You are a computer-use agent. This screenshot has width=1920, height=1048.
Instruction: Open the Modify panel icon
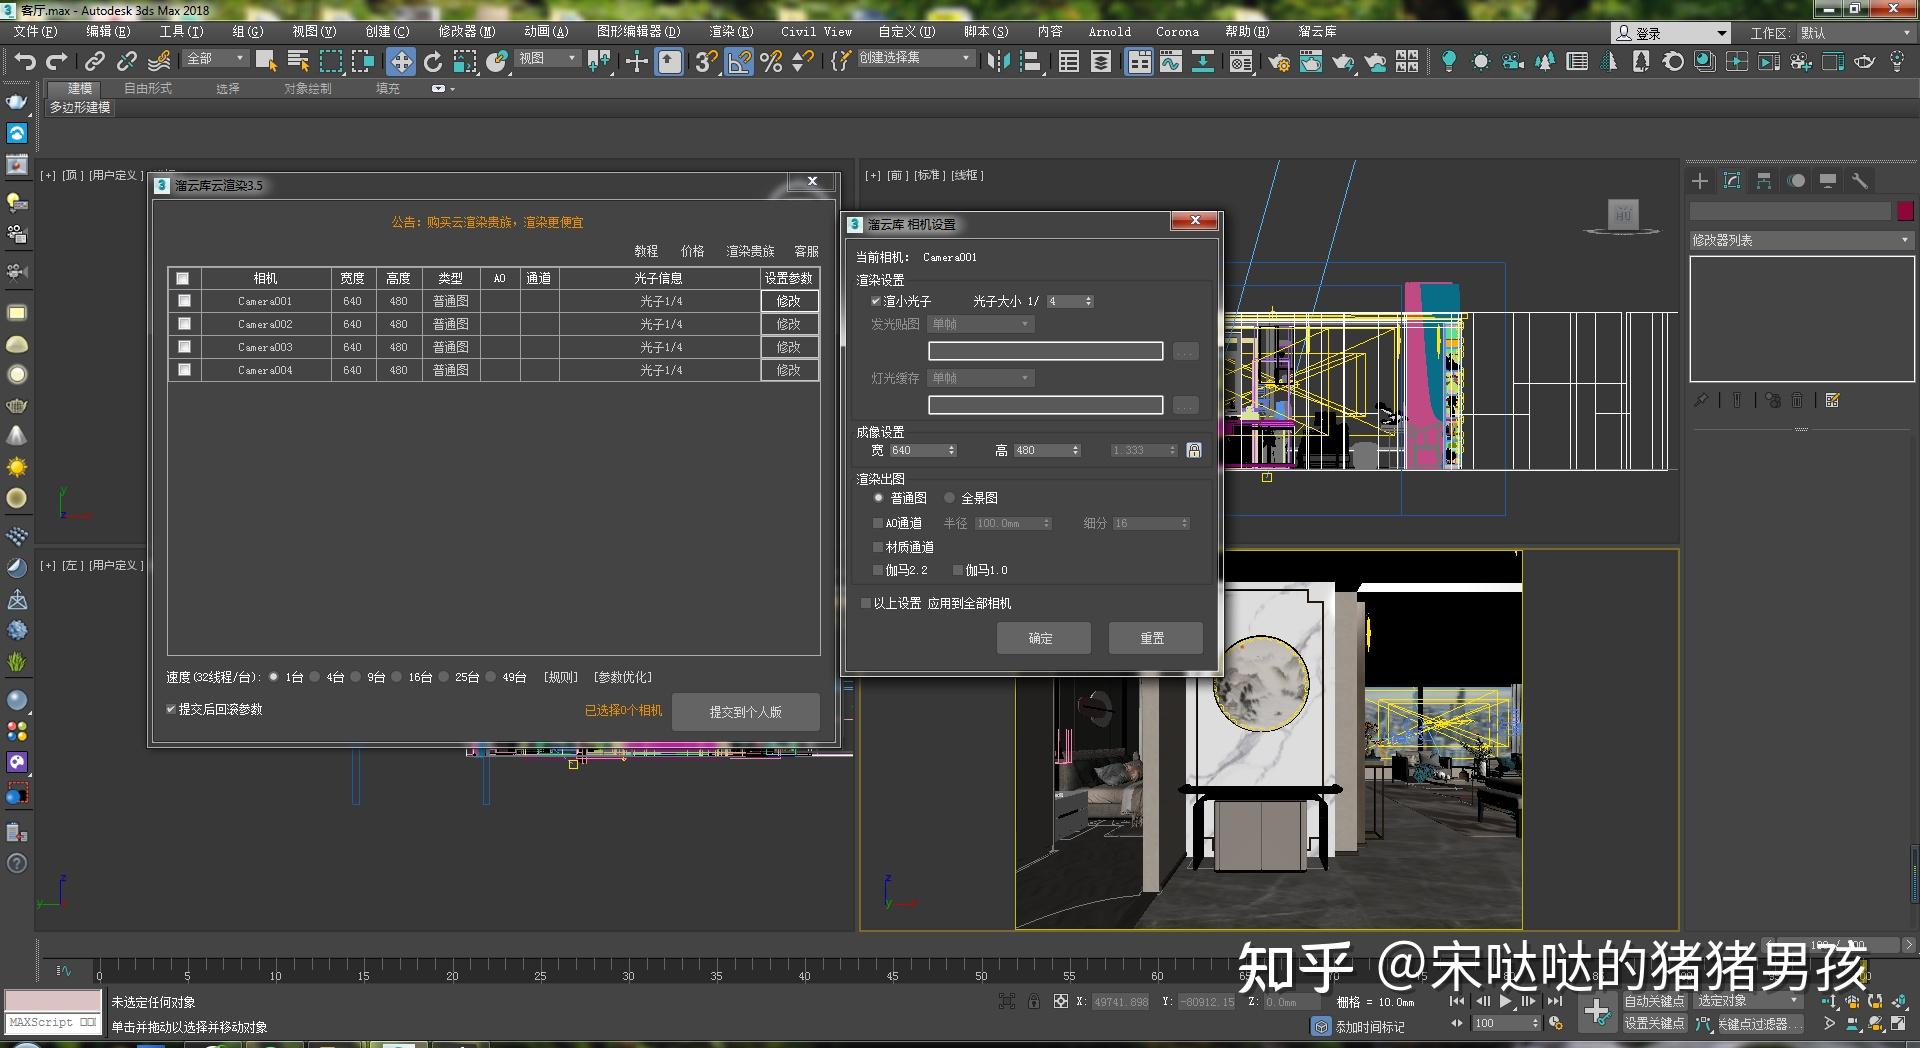[x=1732, y=181]
